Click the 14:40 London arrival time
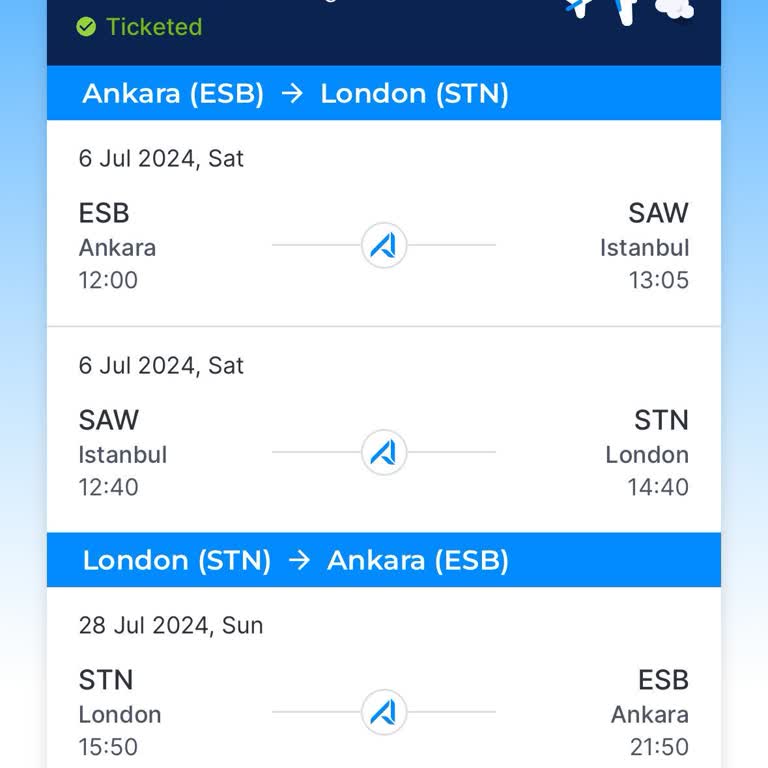 coord(658,487)
